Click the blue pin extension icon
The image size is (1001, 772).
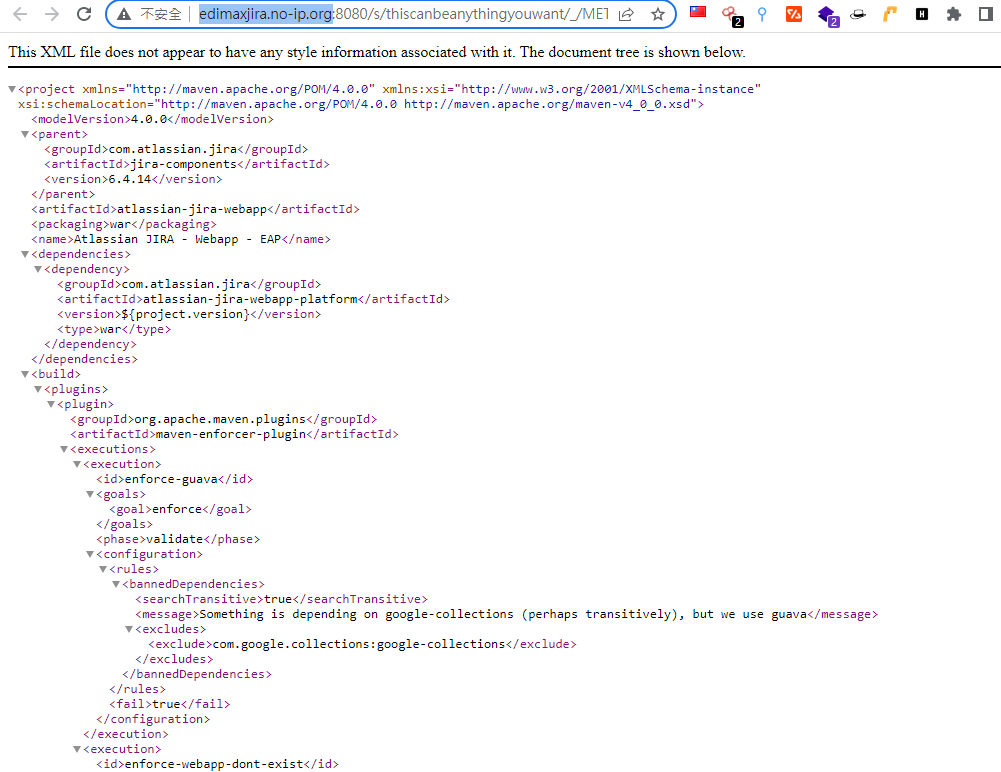coord(762,14)
